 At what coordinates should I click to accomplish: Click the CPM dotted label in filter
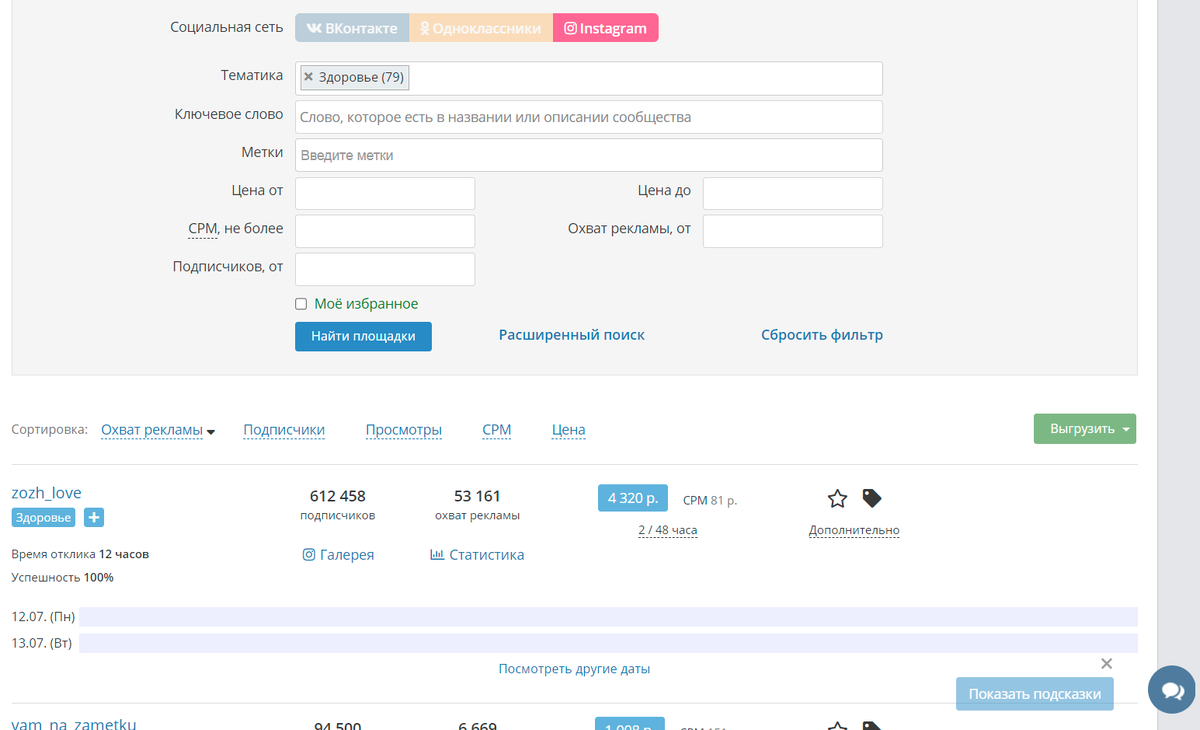(x=203, y=229)
